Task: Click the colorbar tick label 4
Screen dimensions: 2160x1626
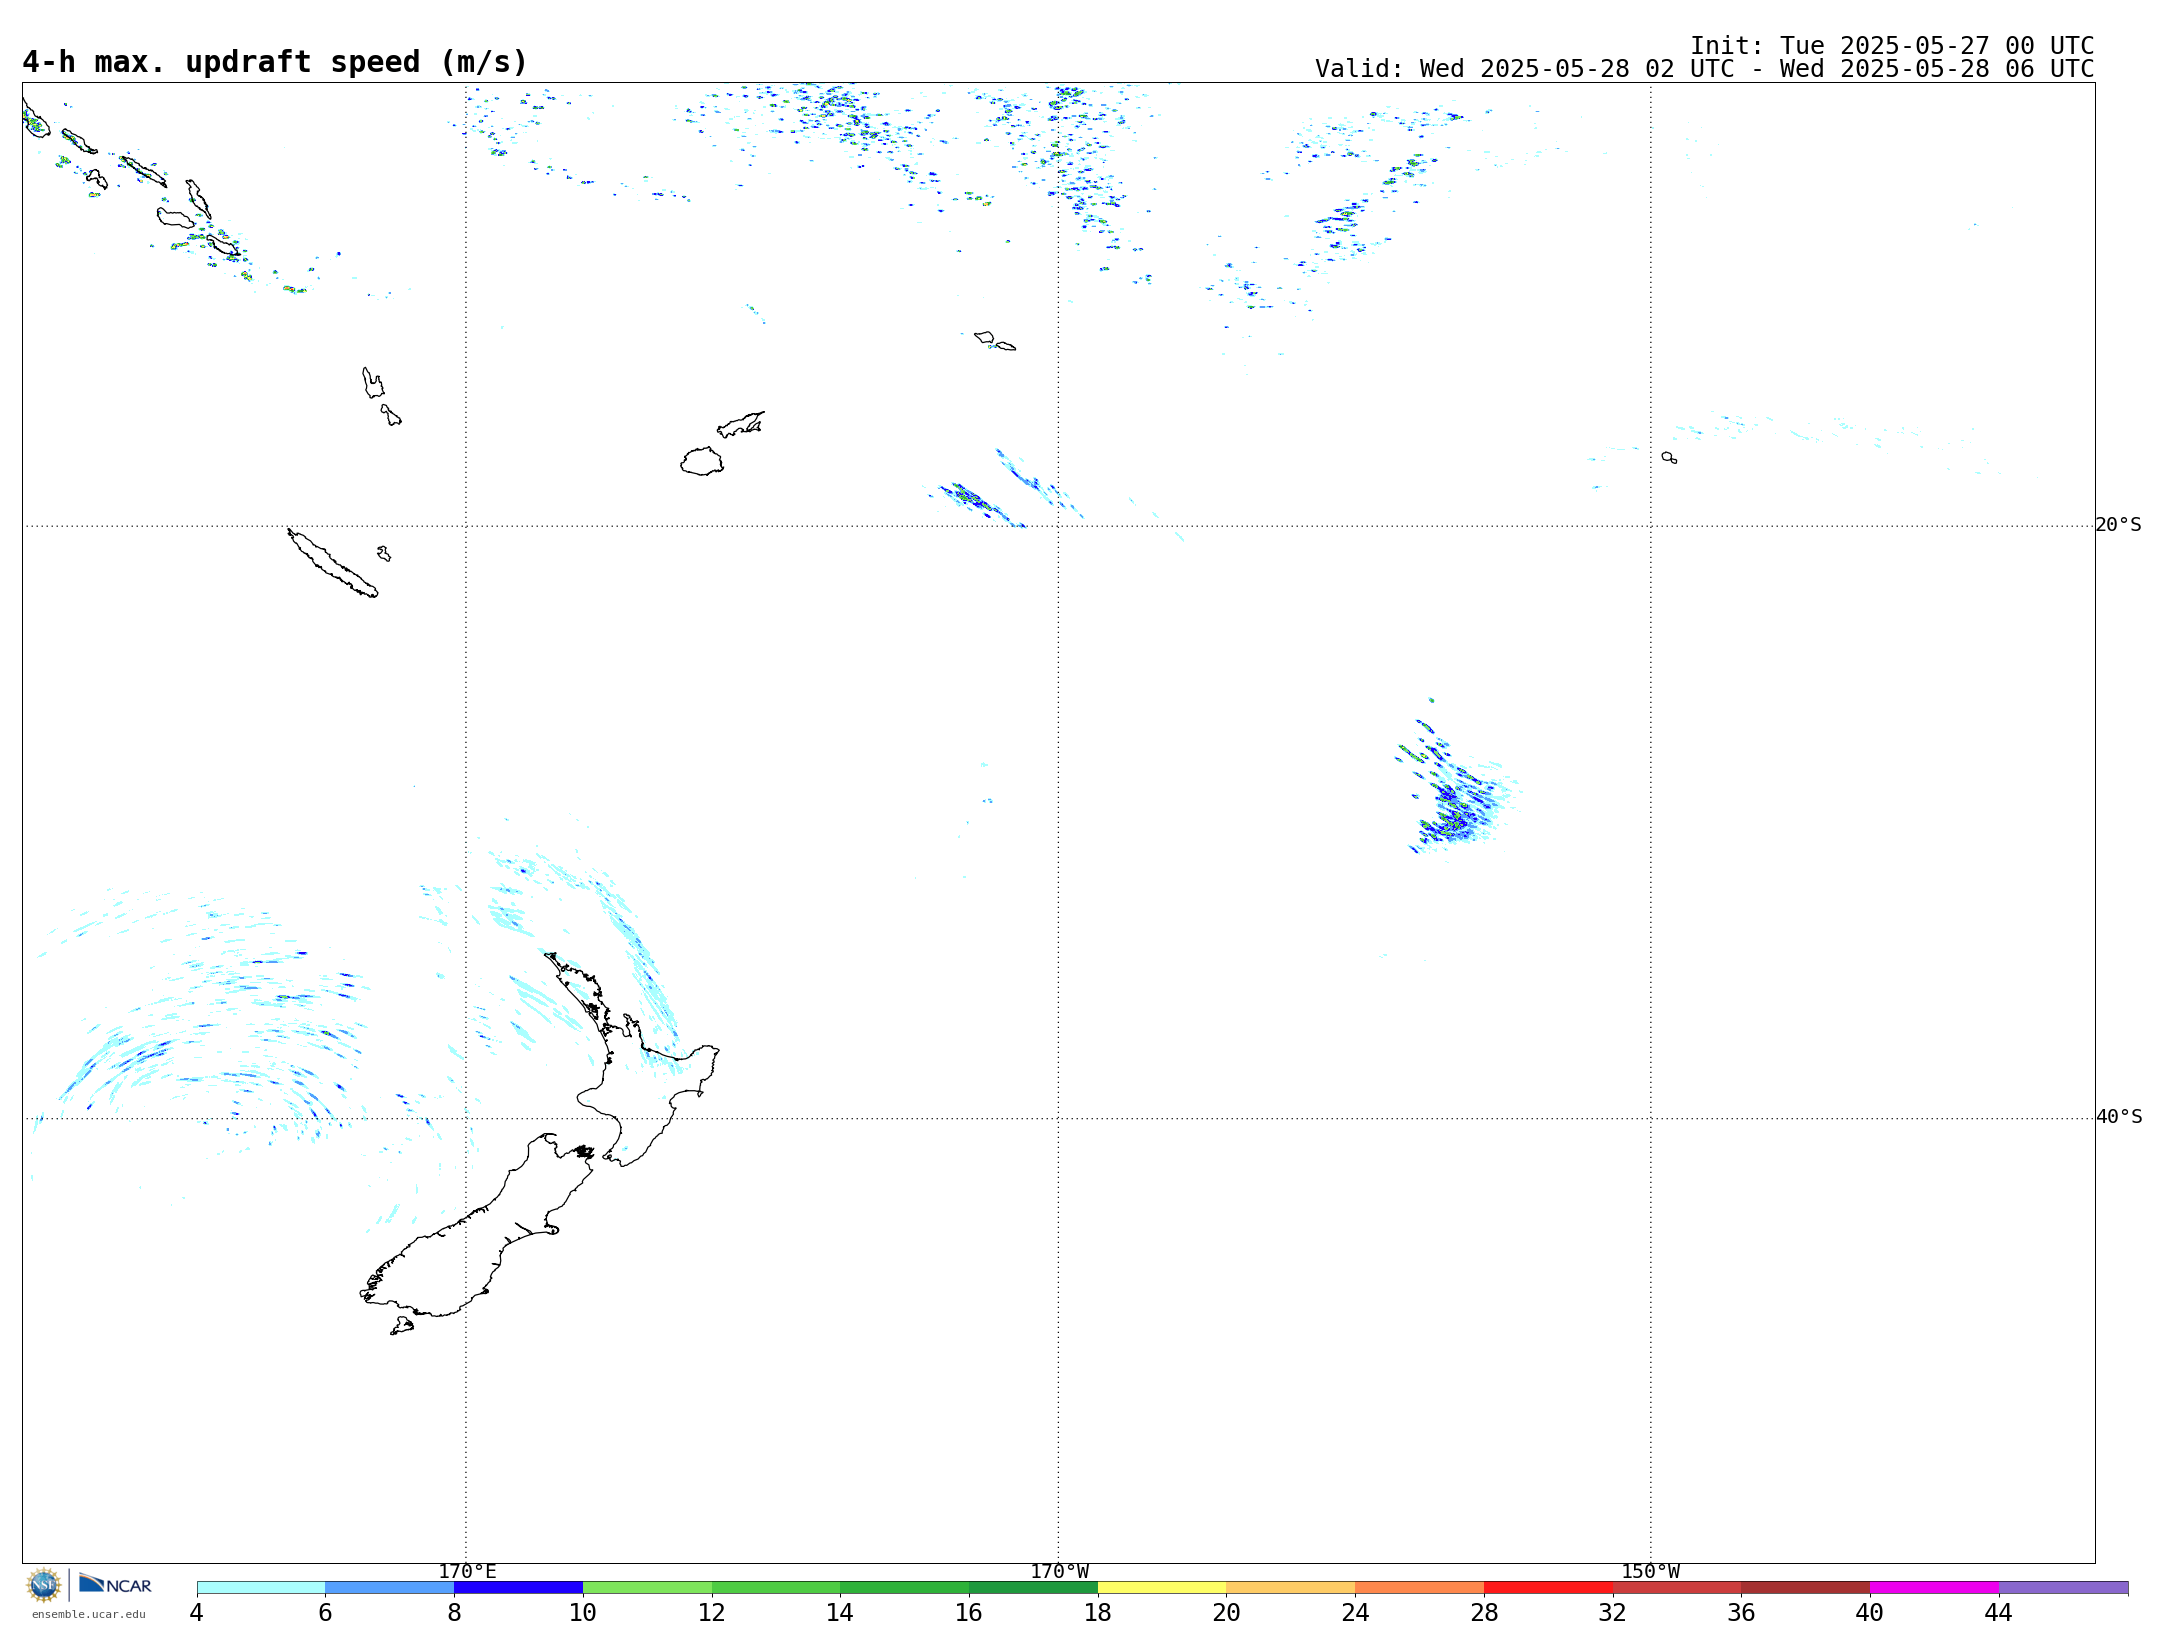Action: pyautogui.click(x=197, y=1613)
